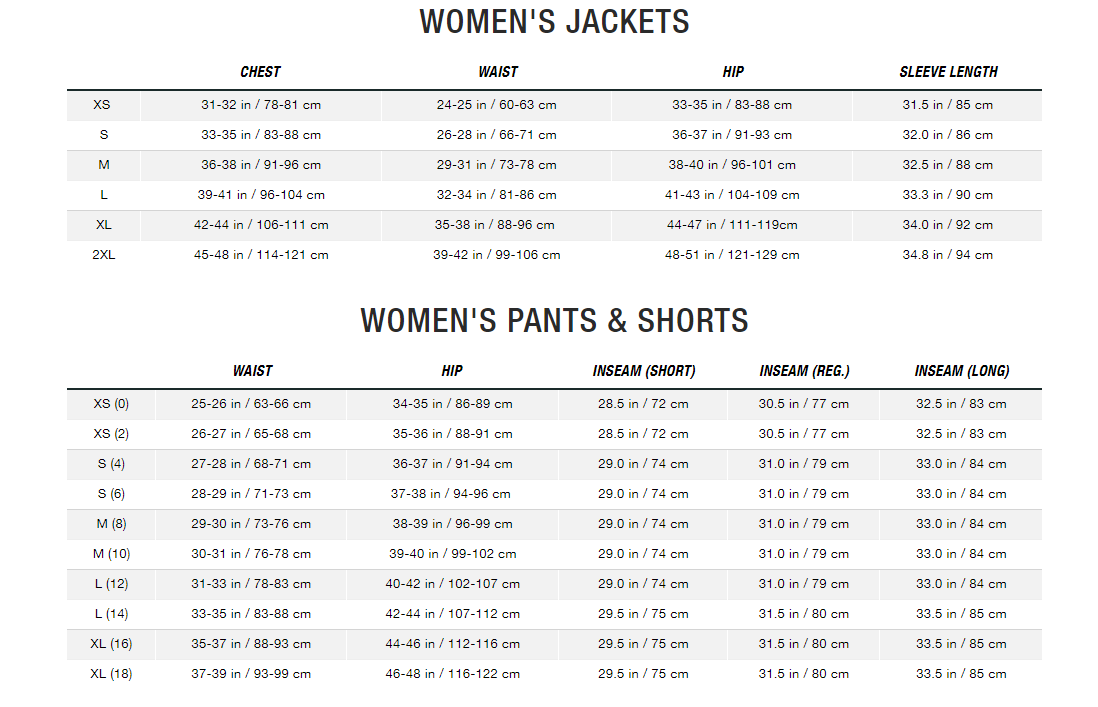Image resolution: width=1098 pixels, height=707 pixels.
Task: Click the Women's Pants & Shorts heading
Action: [x=554, y=321]
